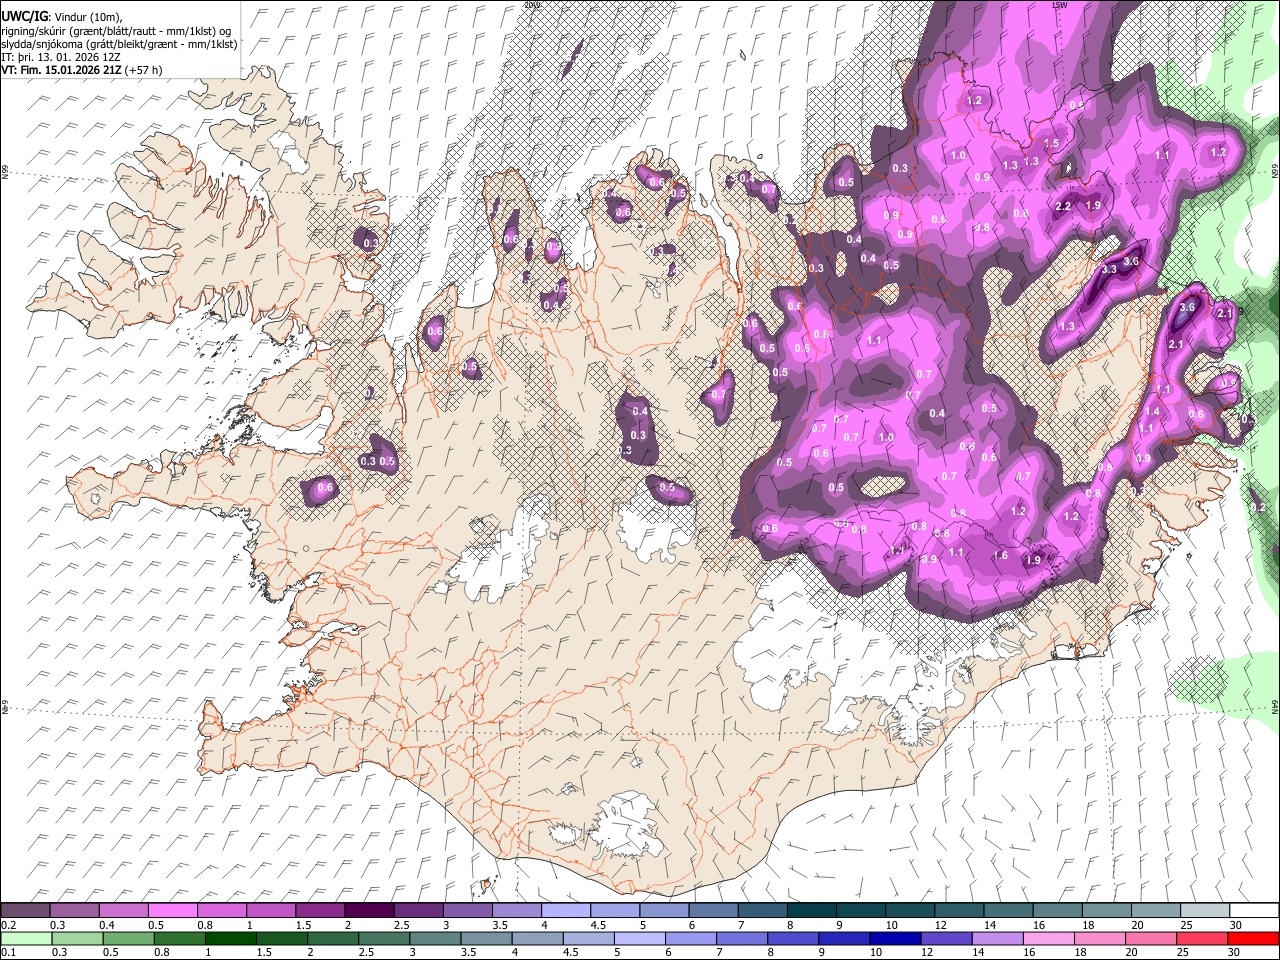Click the 1.4 precipitation value on the map
Image resolution: width=1280 pixels, height=960 pixels.
click(1152, 412)
